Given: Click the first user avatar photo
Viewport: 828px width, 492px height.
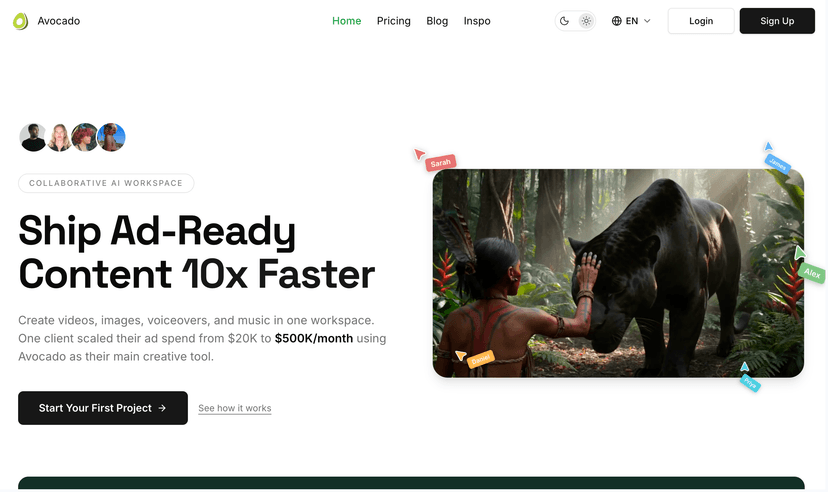Looking at the screenshot, I should coord(33,137).
